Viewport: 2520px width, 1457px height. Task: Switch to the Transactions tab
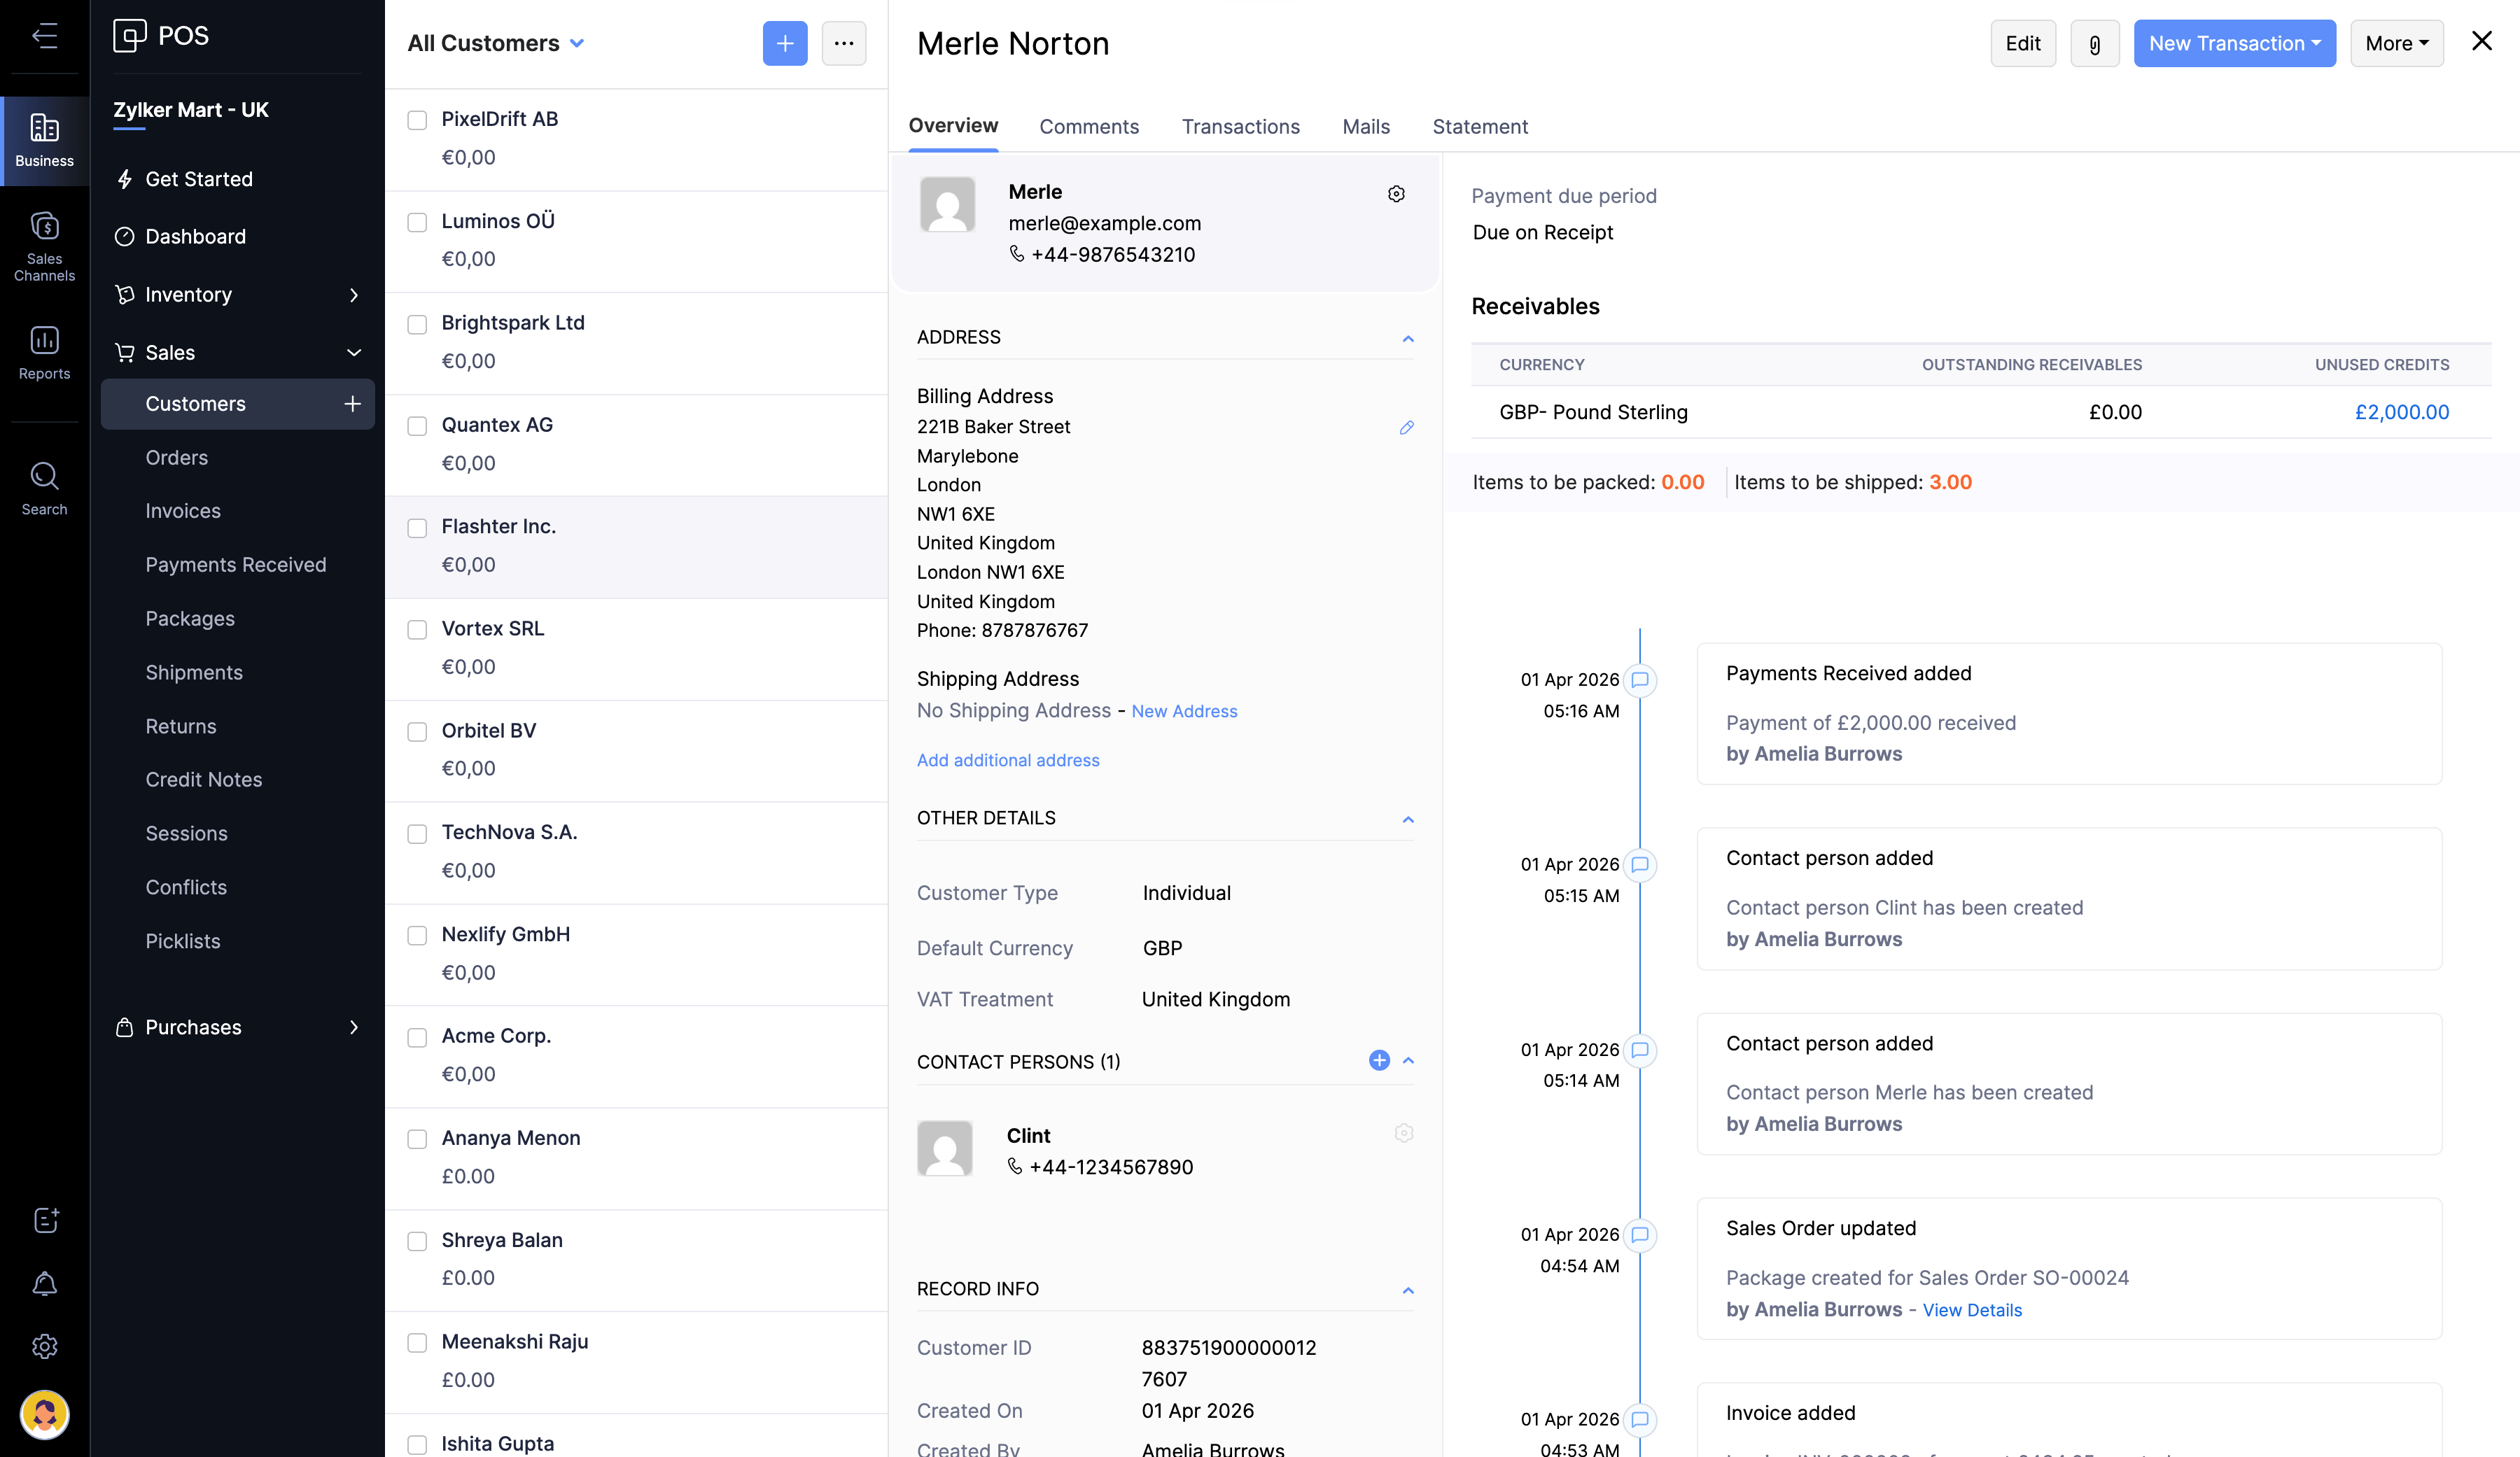(x=1240, y=127)
